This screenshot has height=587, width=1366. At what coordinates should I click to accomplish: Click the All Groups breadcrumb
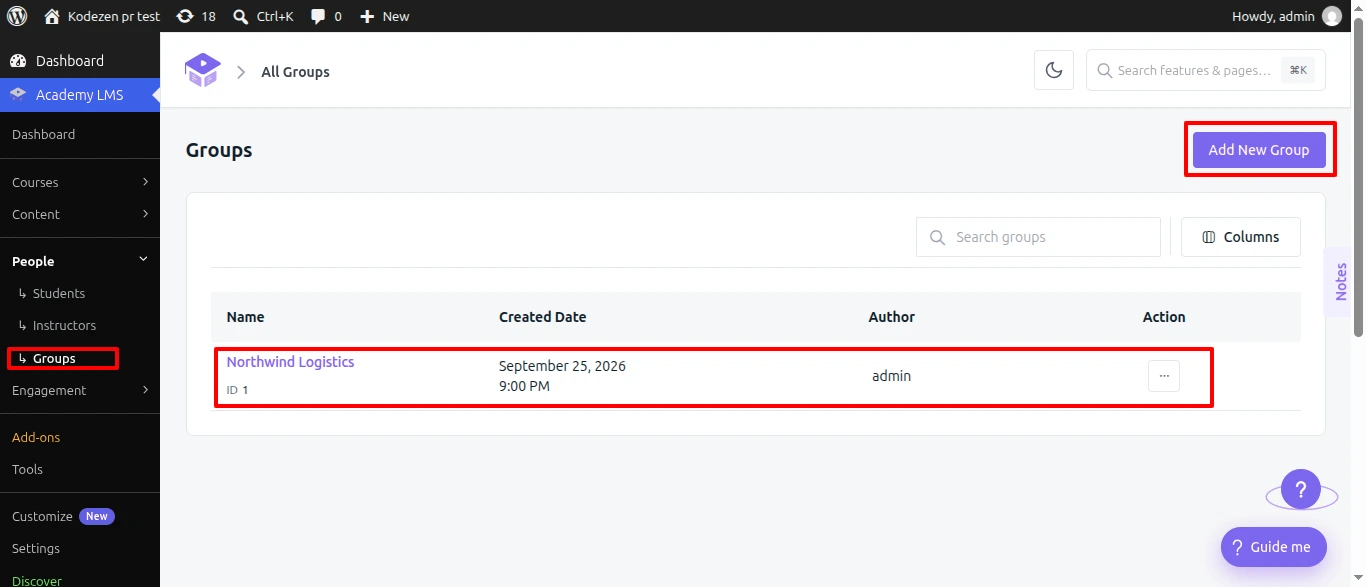click(x=295, y=72)
